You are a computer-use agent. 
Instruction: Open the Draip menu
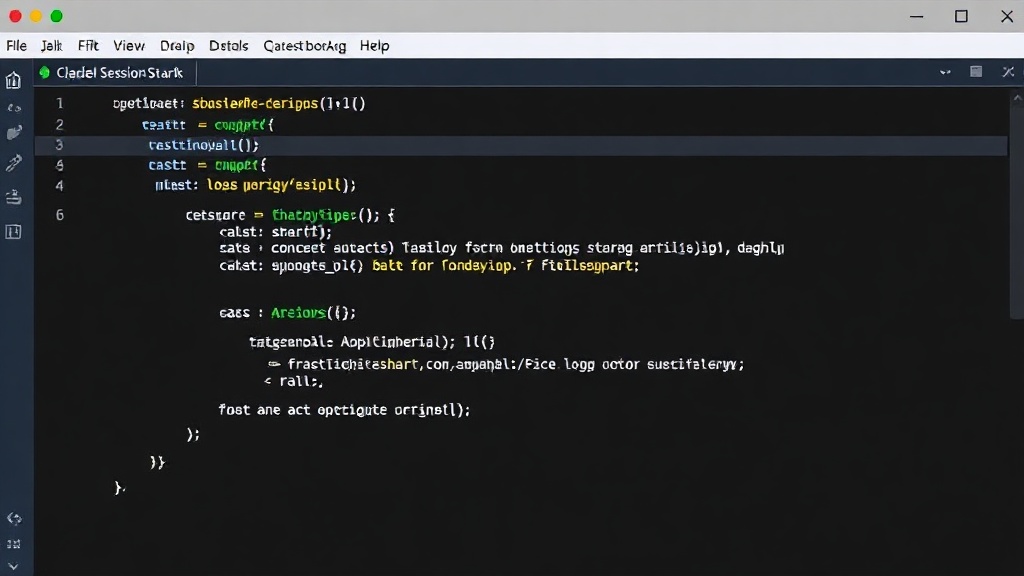click(x=177, y=46)
